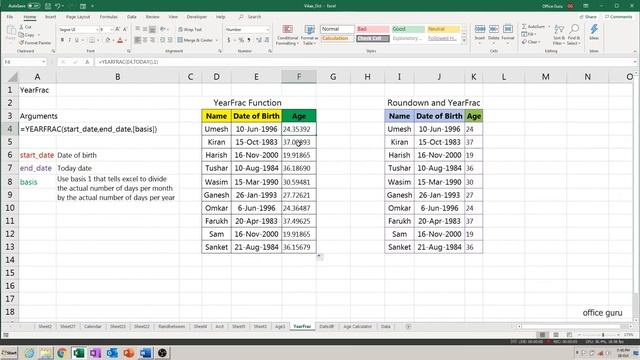Image resolution: width=640 pixels, height=360 pixels.
Task: Switch to the Page Layout tab
Action: pos(78,17)
